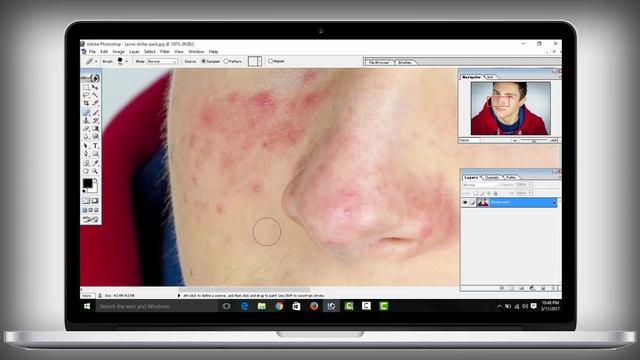Click the foreground color swatch
This screenshot has height=360, width=640.
(88, 183)
